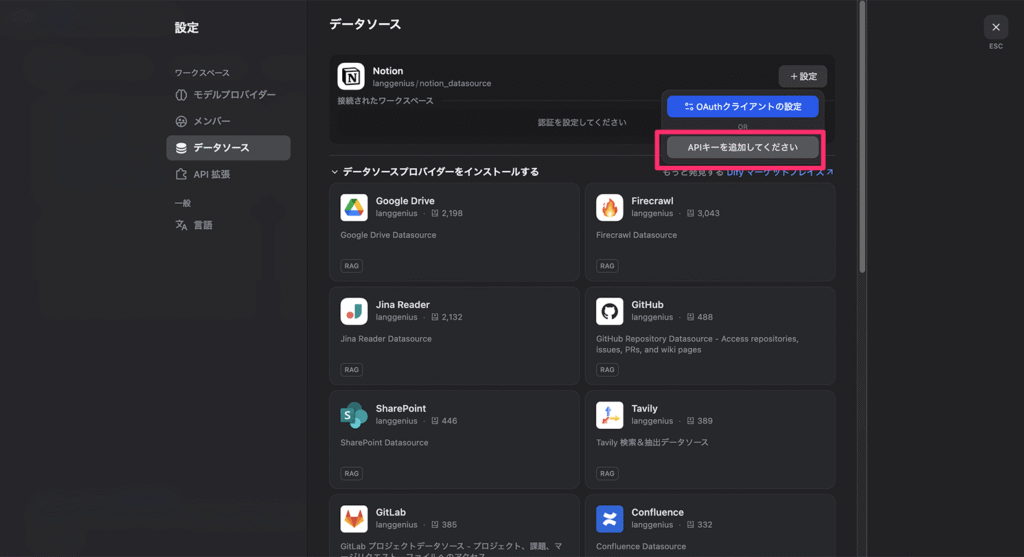Close settings with the X button
1024x557 pixels.
tap(995, 27)
